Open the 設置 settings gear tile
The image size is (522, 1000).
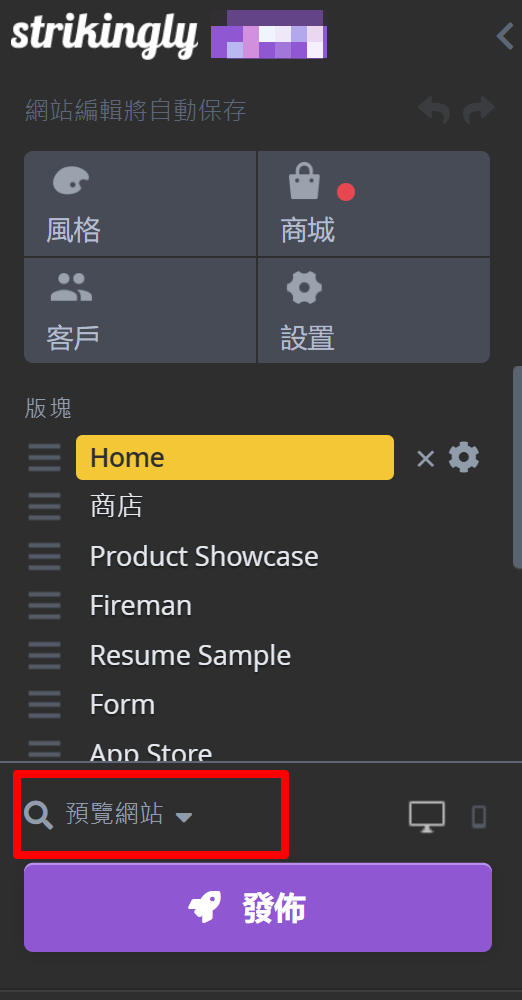[x=374, y=311]
